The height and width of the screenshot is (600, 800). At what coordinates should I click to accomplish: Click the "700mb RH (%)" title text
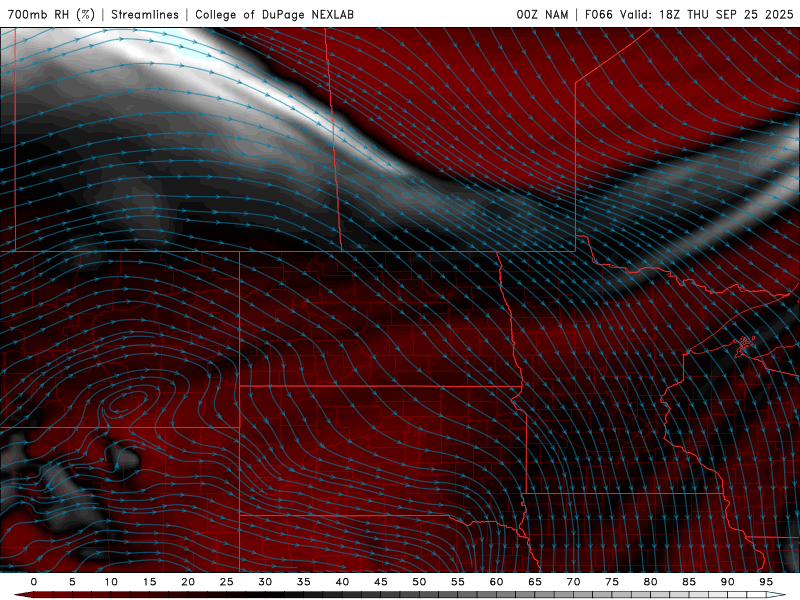(x=51, y=14)
